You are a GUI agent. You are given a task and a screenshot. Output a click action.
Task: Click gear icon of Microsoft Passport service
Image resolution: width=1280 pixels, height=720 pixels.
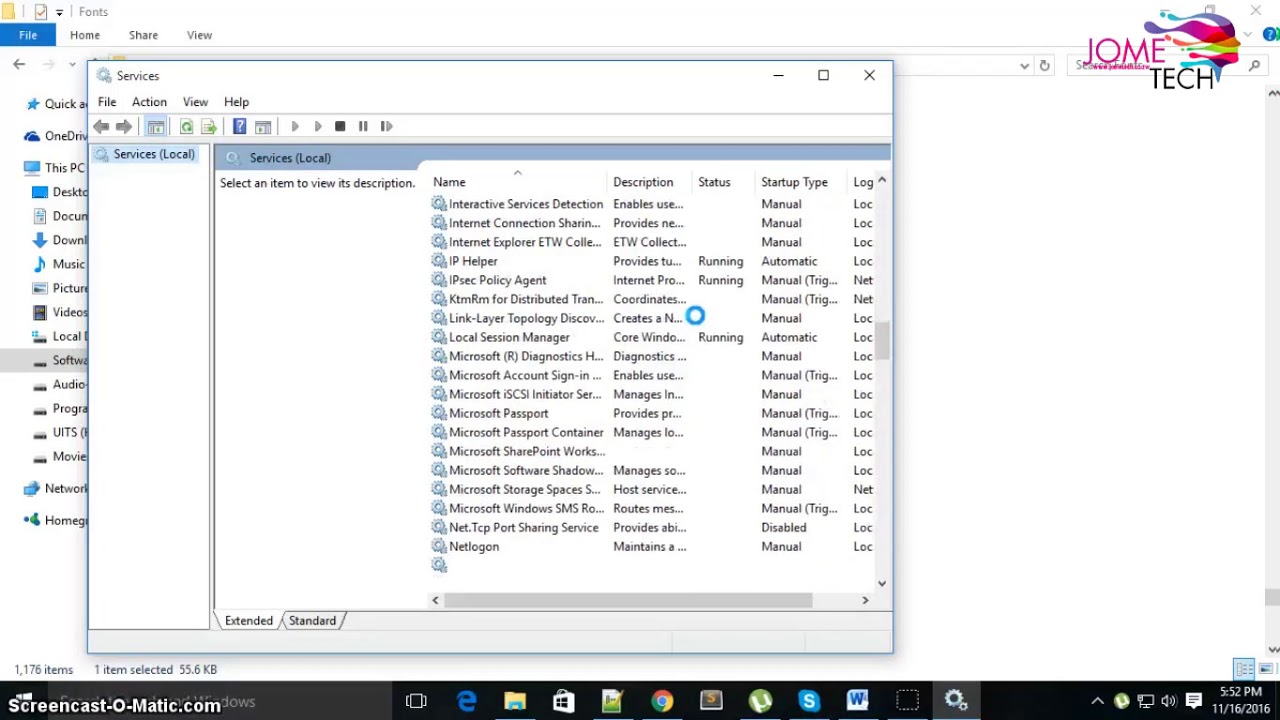click(x=439, y=413)
